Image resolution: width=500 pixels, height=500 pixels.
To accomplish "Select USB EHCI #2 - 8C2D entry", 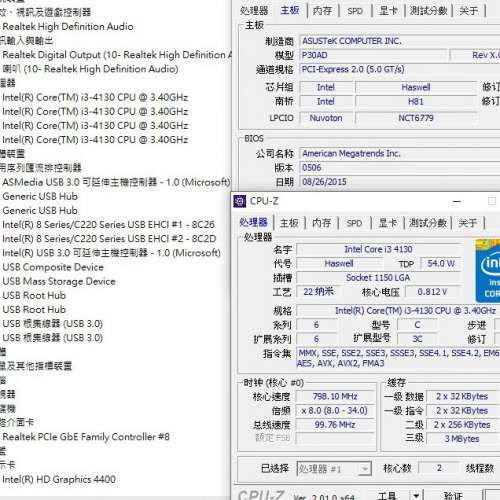I will coord(109,239).
